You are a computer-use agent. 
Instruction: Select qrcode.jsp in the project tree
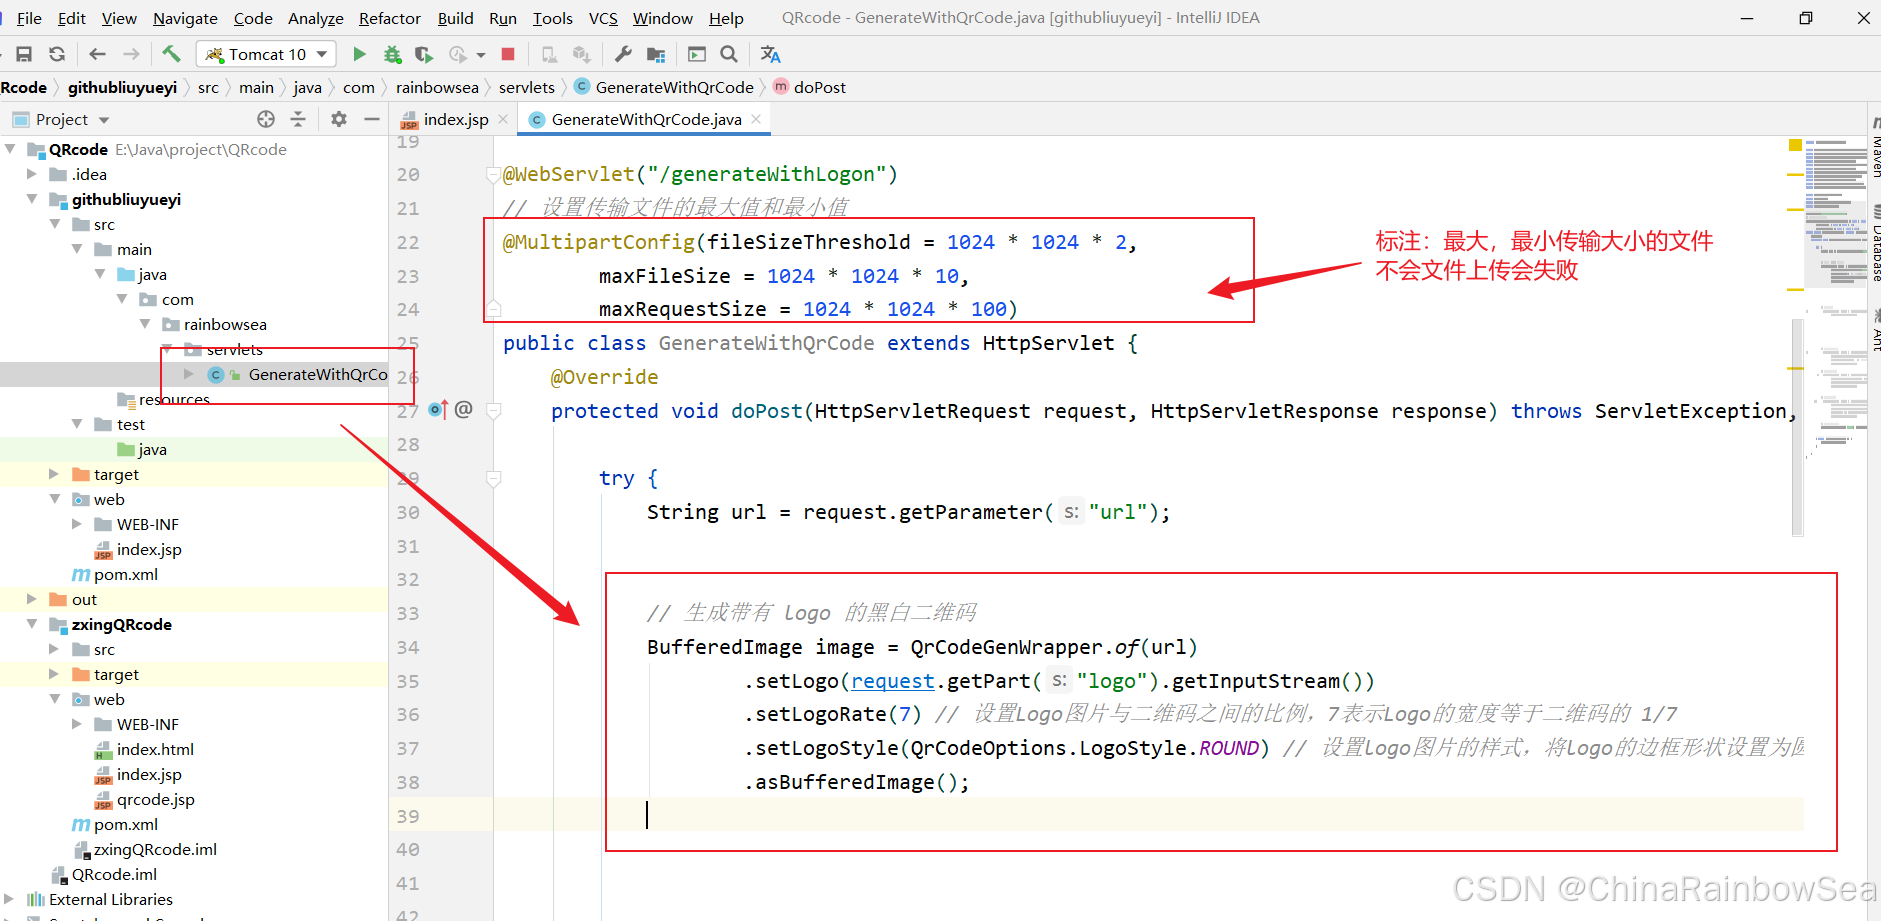click(155, 799)
